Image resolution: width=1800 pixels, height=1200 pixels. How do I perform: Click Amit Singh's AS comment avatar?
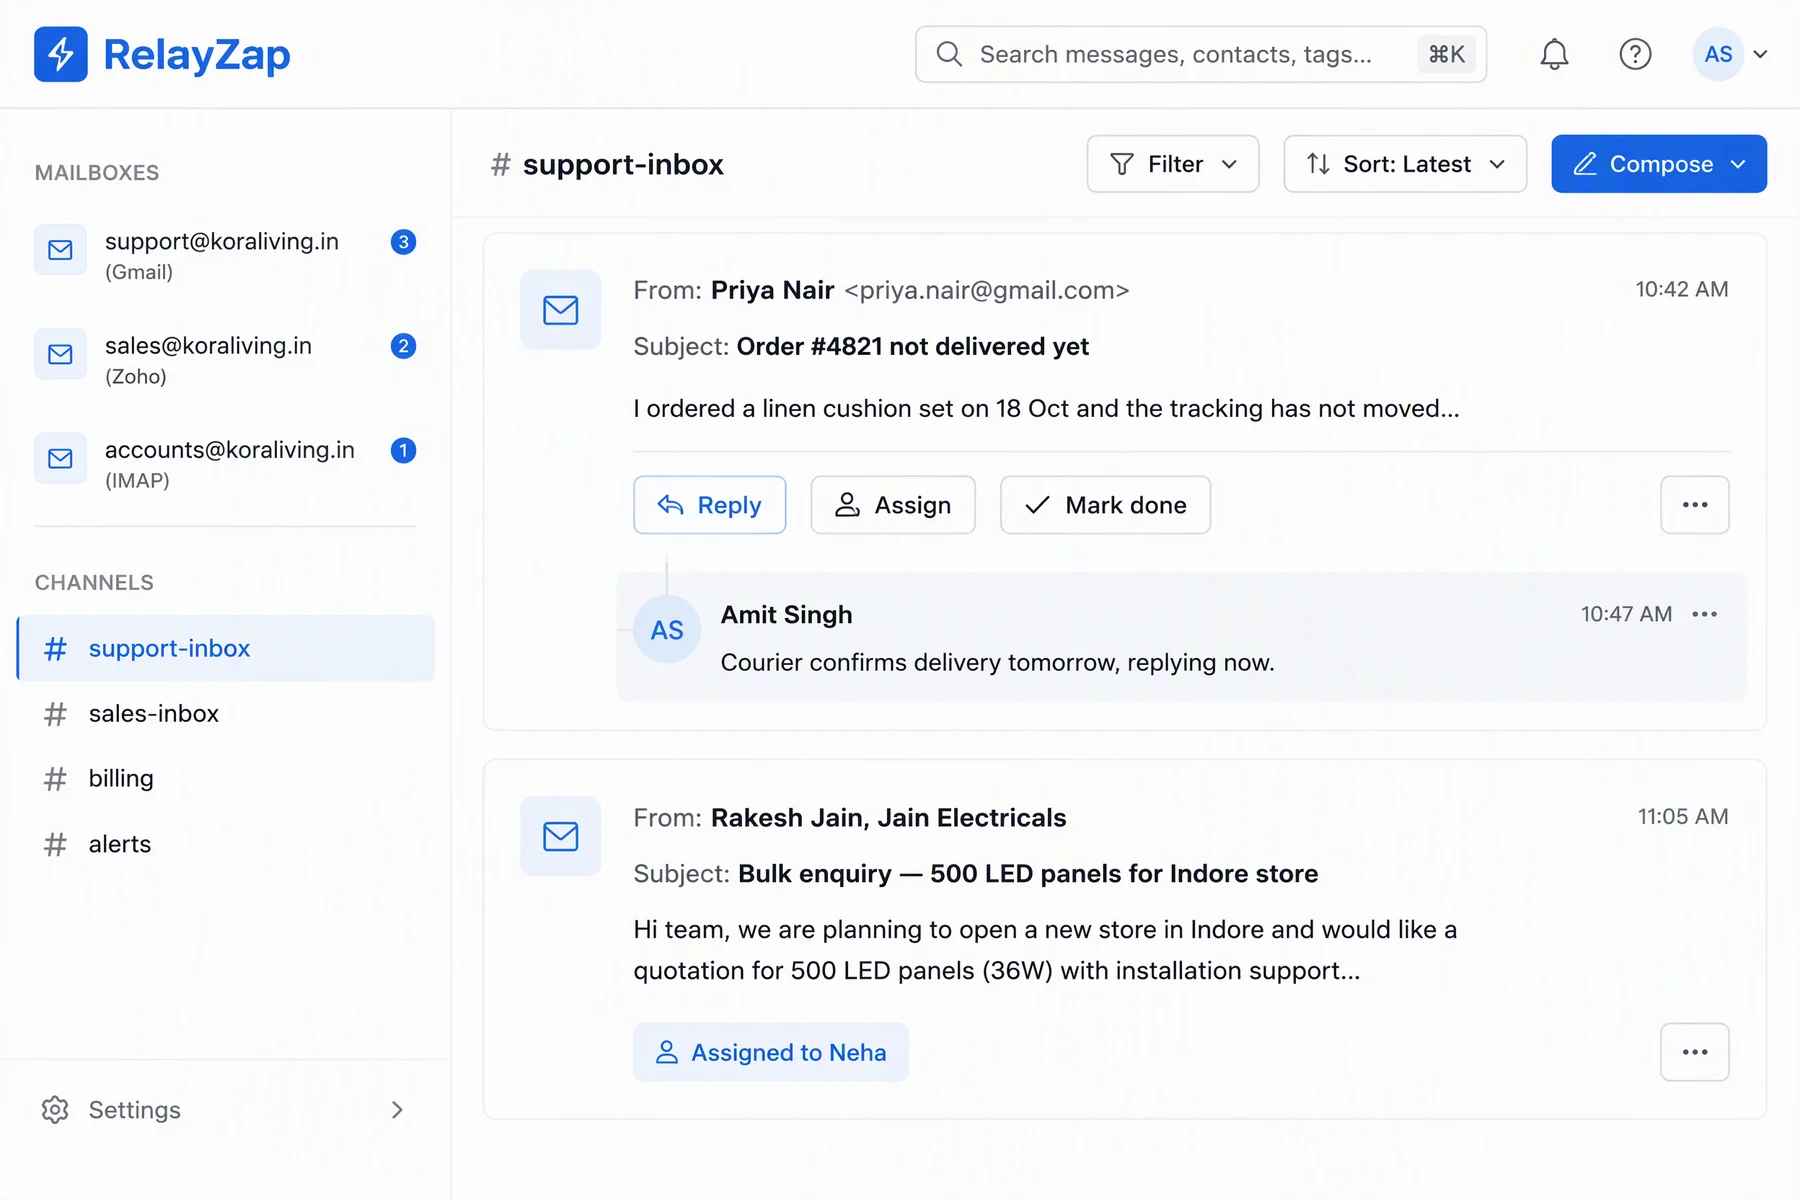click(667, 630)
